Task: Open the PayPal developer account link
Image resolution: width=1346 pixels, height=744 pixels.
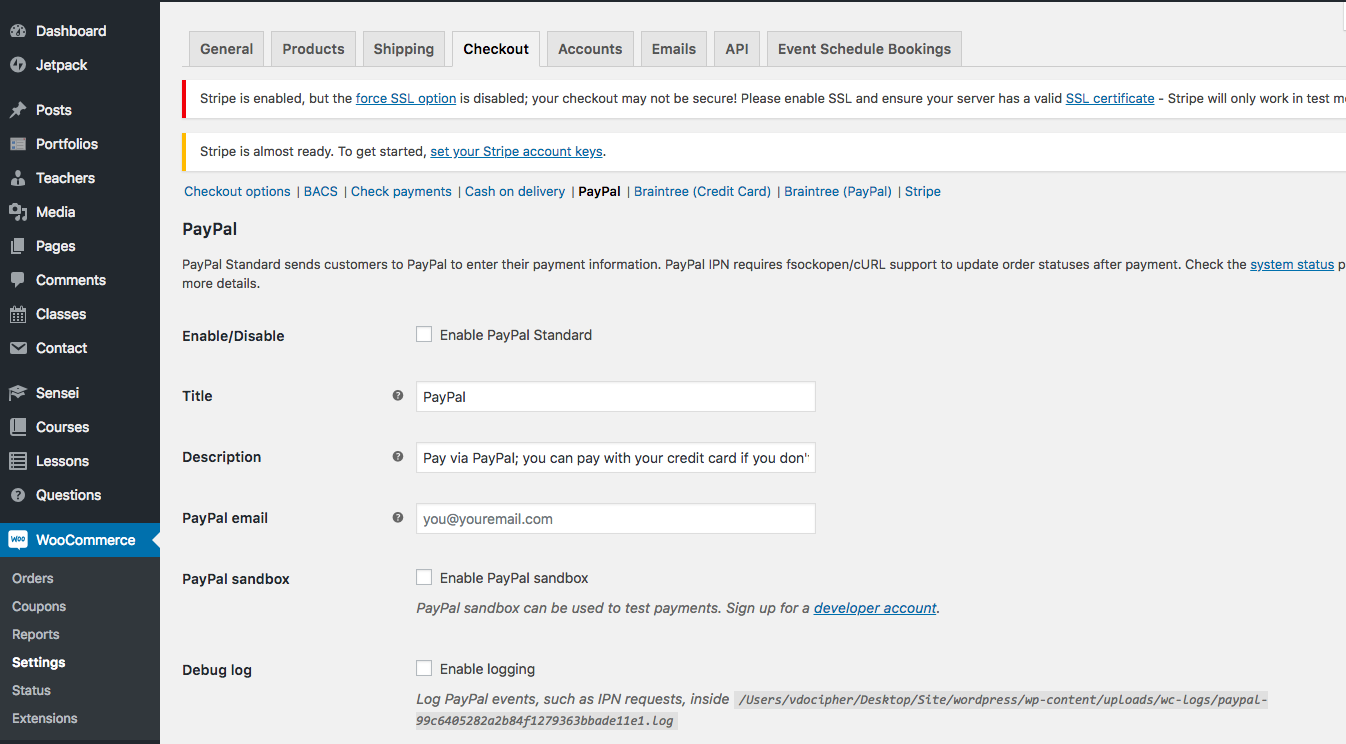Action: [875, 608]
